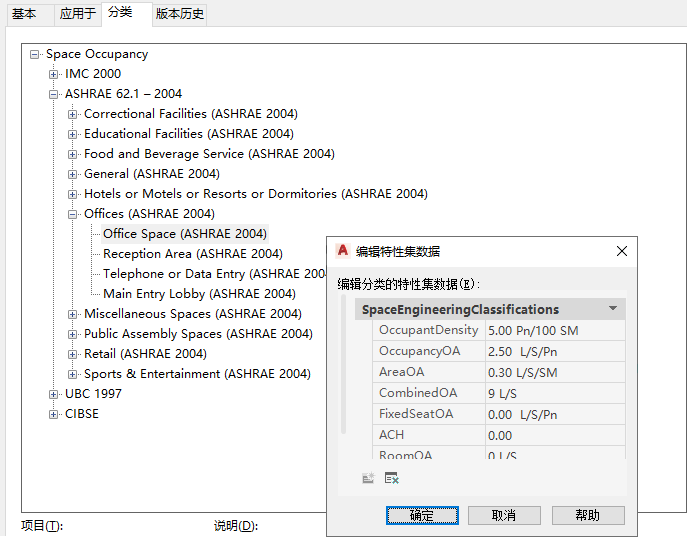Click the 说明(D): label

coord(236,526)
